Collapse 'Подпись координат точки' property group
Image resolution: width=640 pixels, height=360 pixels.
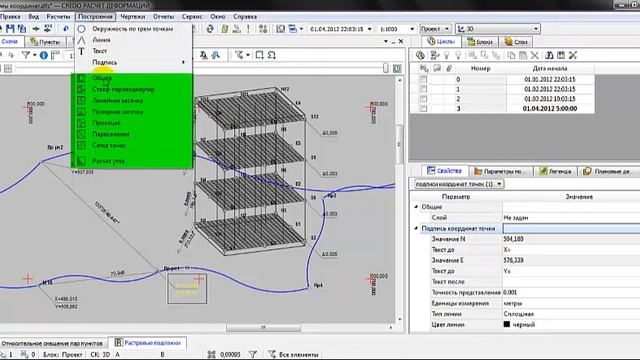[416, 229]
